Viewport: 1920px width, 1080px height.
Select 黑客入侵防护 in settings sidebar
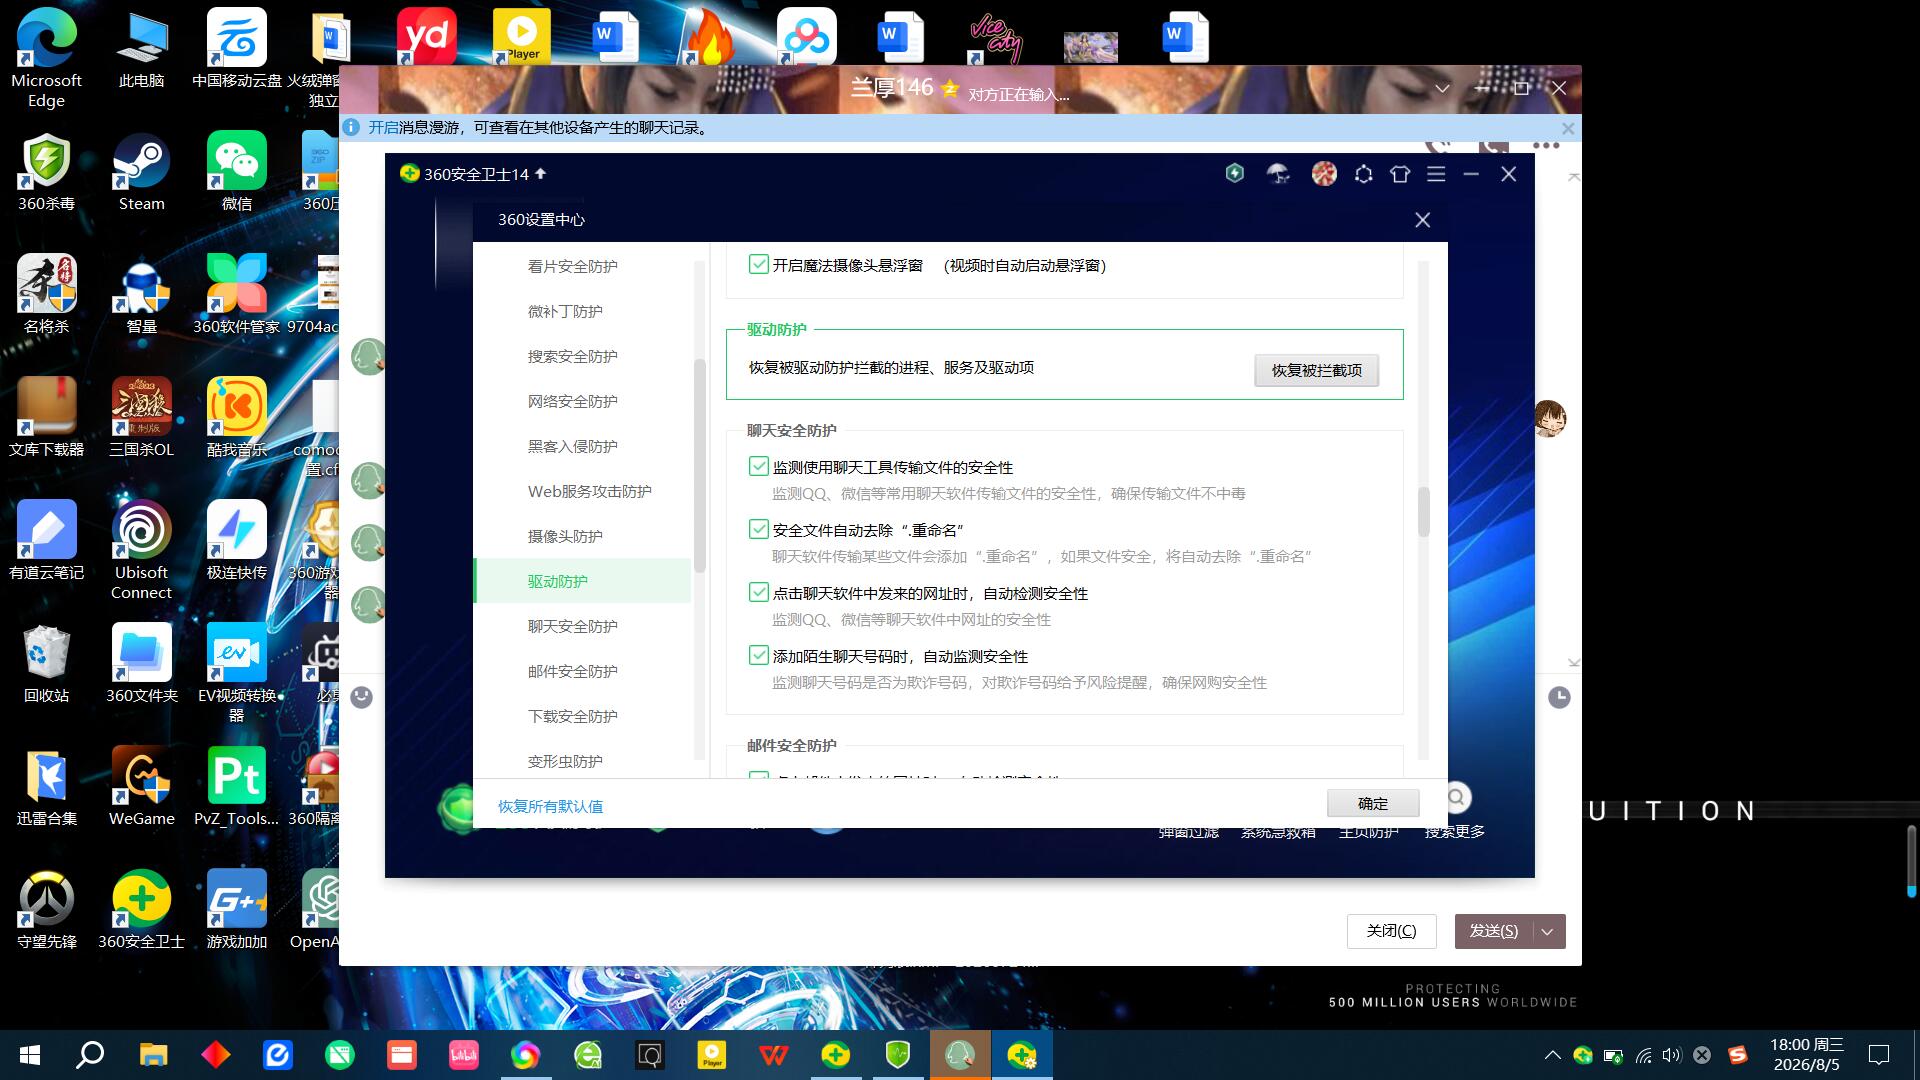click(573, 446)
